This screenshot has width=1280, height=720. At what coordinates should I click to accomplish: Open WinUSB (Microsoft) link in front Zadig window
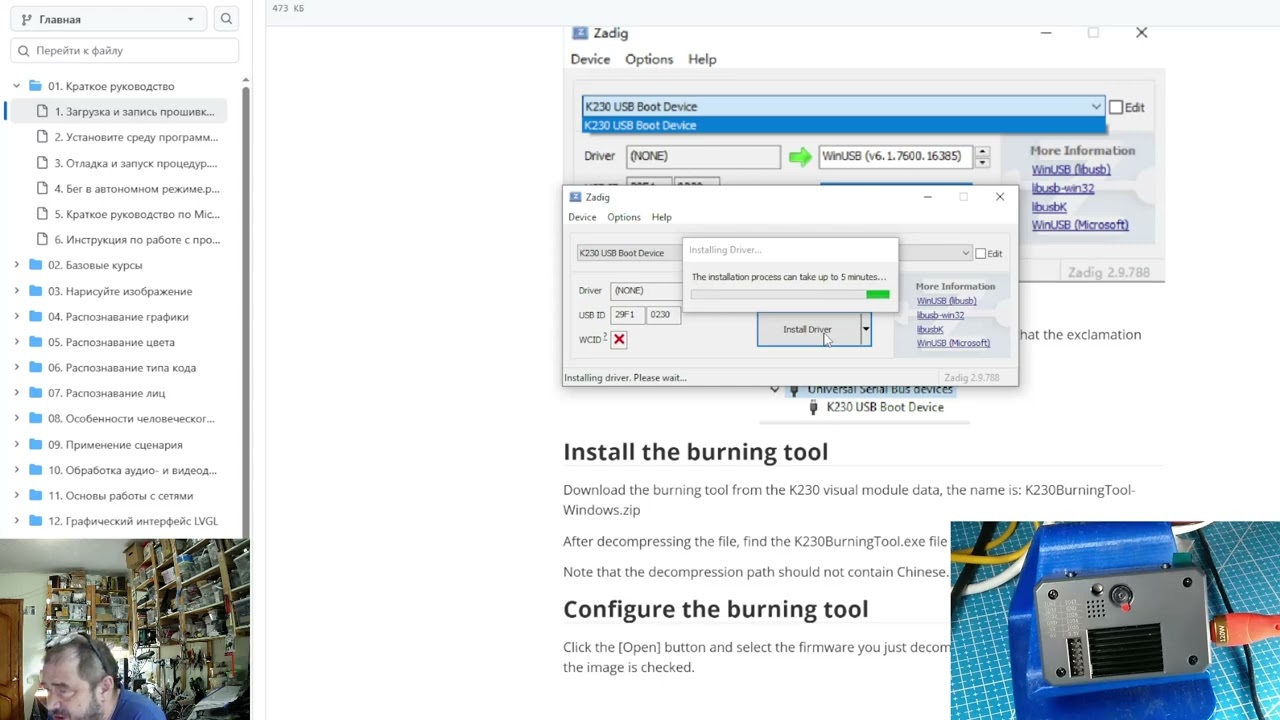[953, 343]
